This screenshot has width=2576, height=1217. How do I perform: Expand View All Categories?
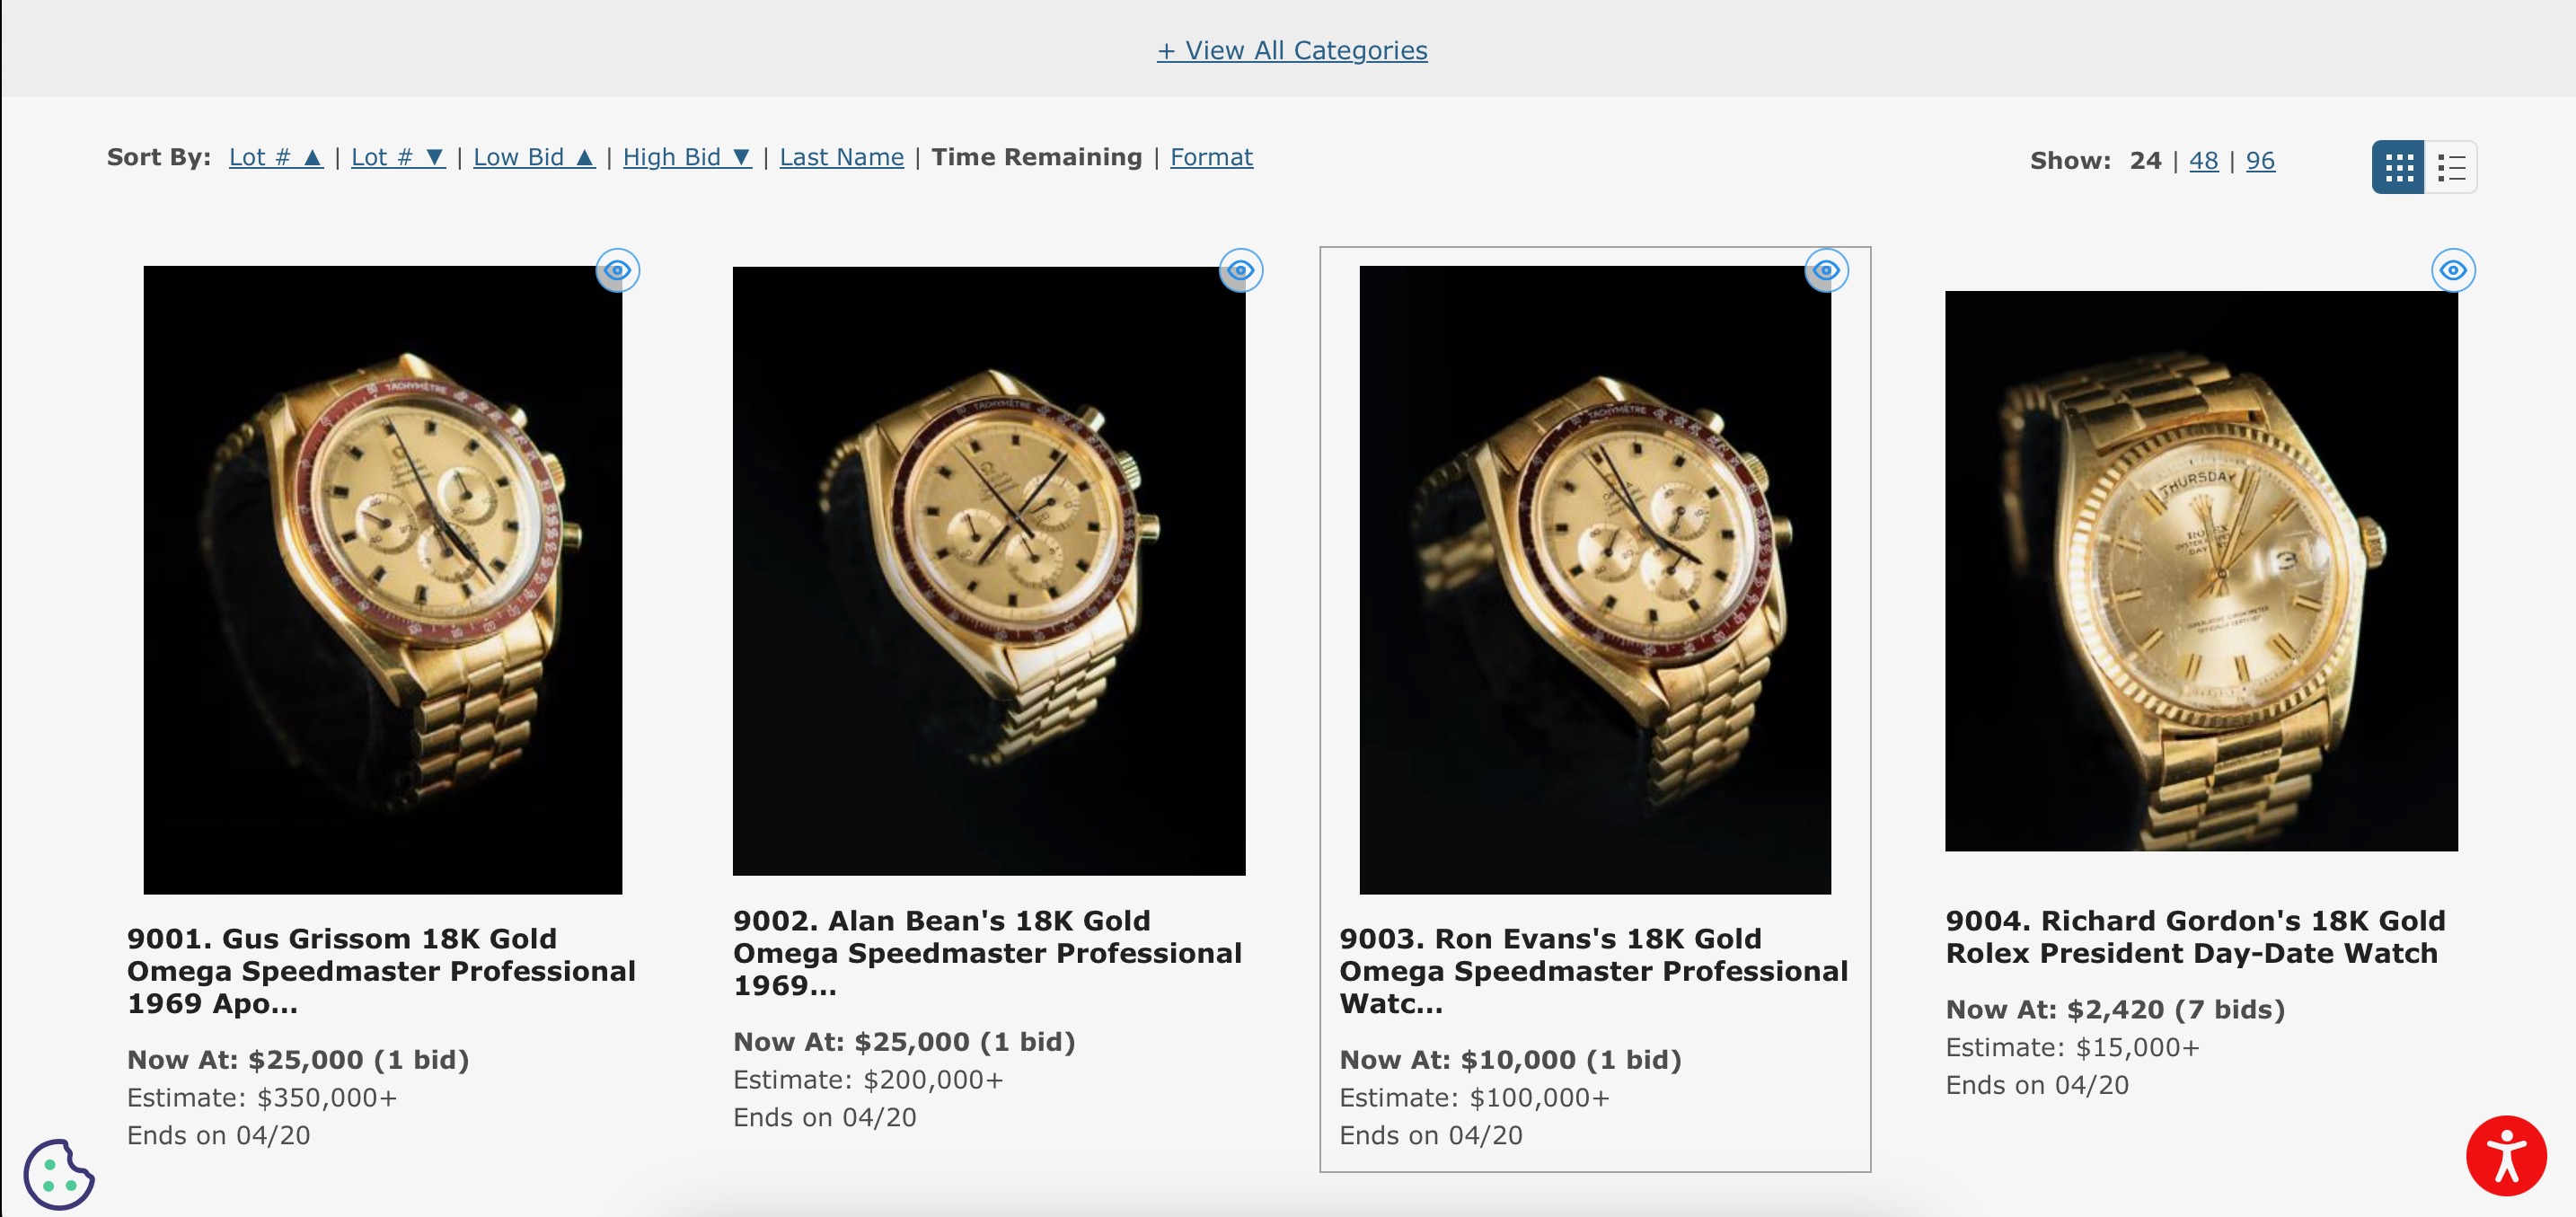[x=1292, y=50]
